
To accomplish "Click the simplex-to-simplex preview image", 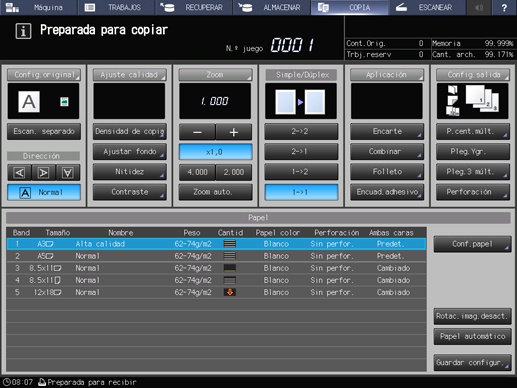I will point(301,101).
